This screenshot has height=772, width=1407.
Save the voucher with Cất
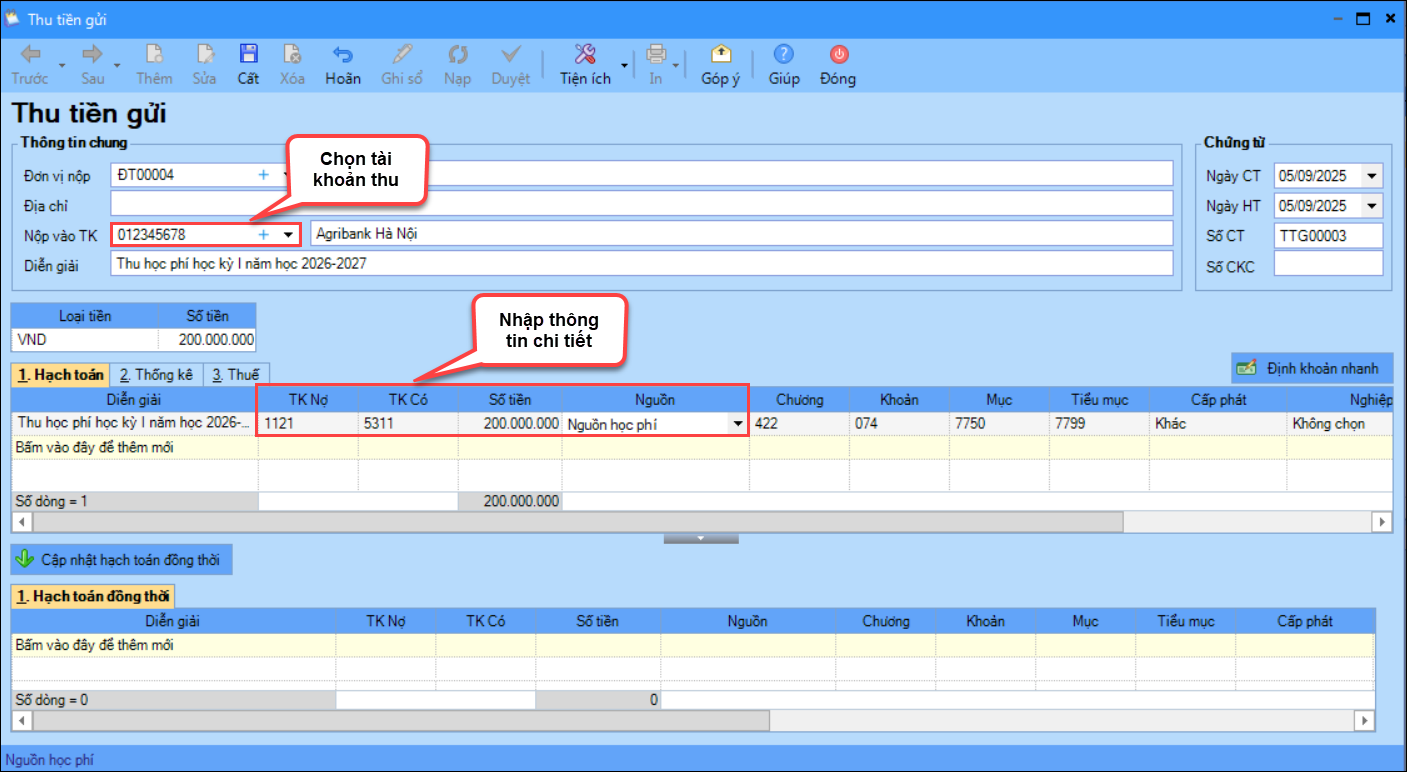tap(248, 65)
